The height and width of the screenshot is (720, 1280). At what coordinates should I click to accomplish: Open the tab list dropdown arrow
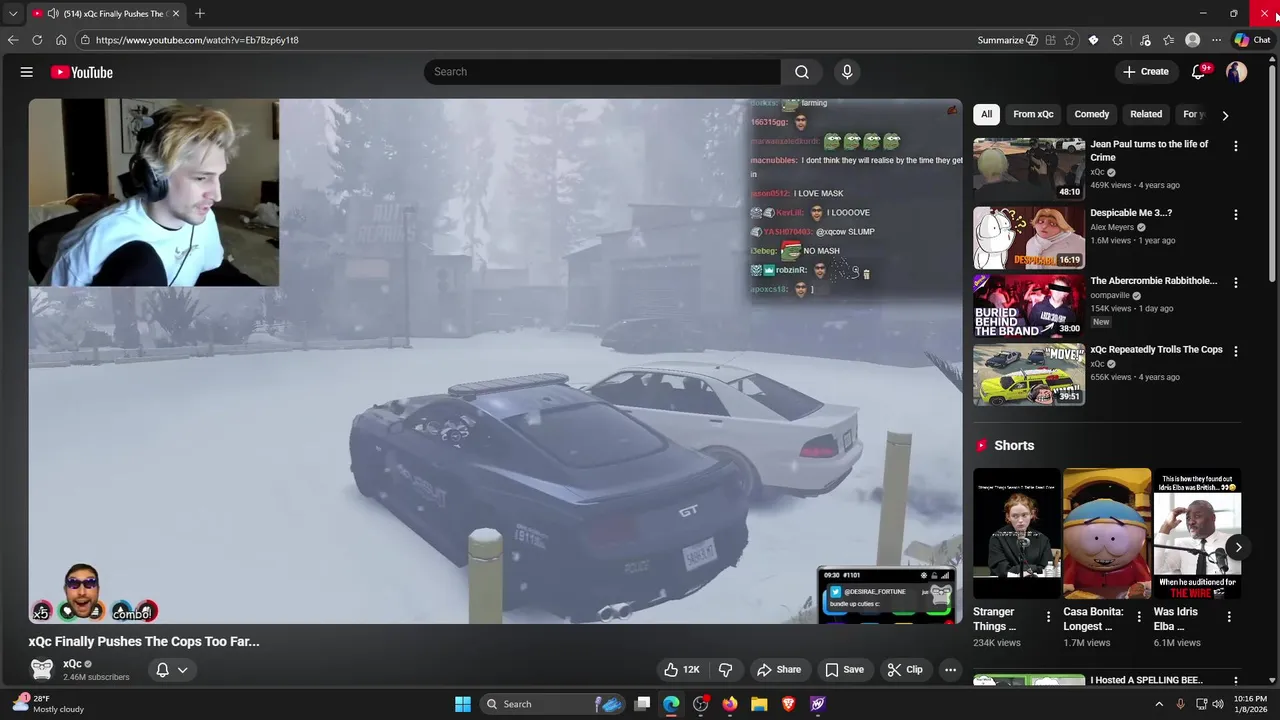(13, 14)
